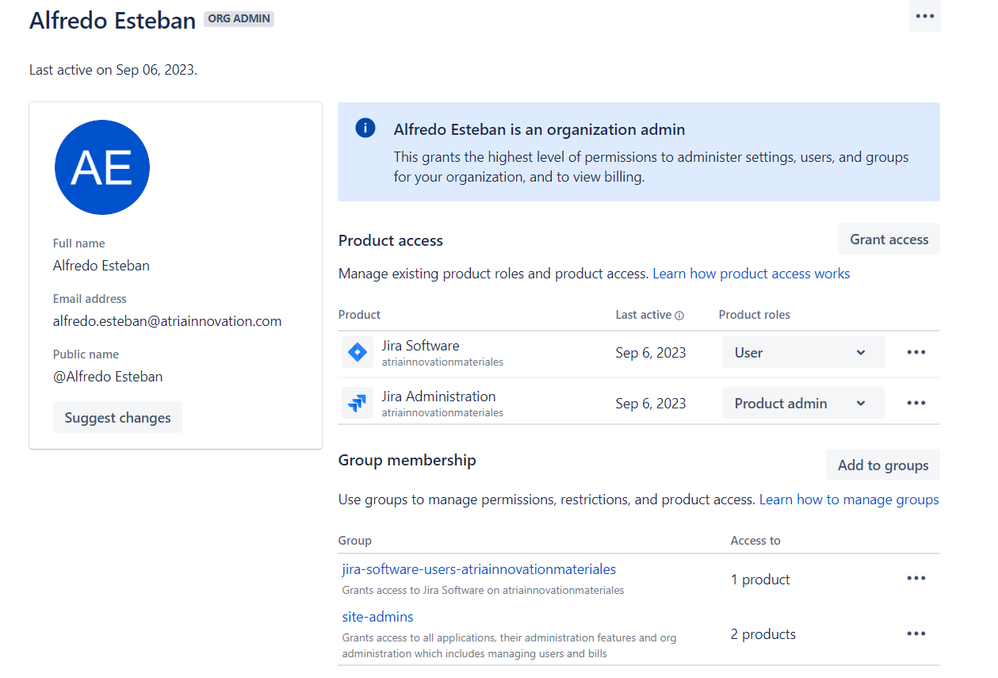Click the Add to groups button
The height and width of the screenshot is (678, 998).
pos(883,465)
